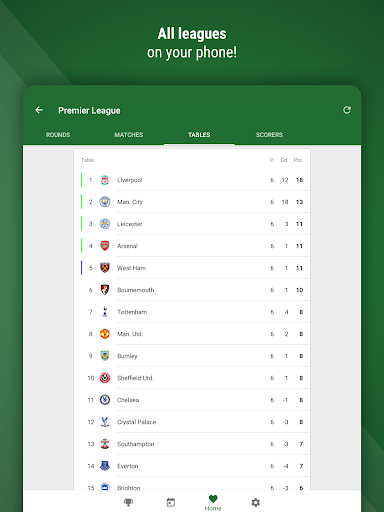
Task: Tap the Pts. column header
Action: [298, 160]
